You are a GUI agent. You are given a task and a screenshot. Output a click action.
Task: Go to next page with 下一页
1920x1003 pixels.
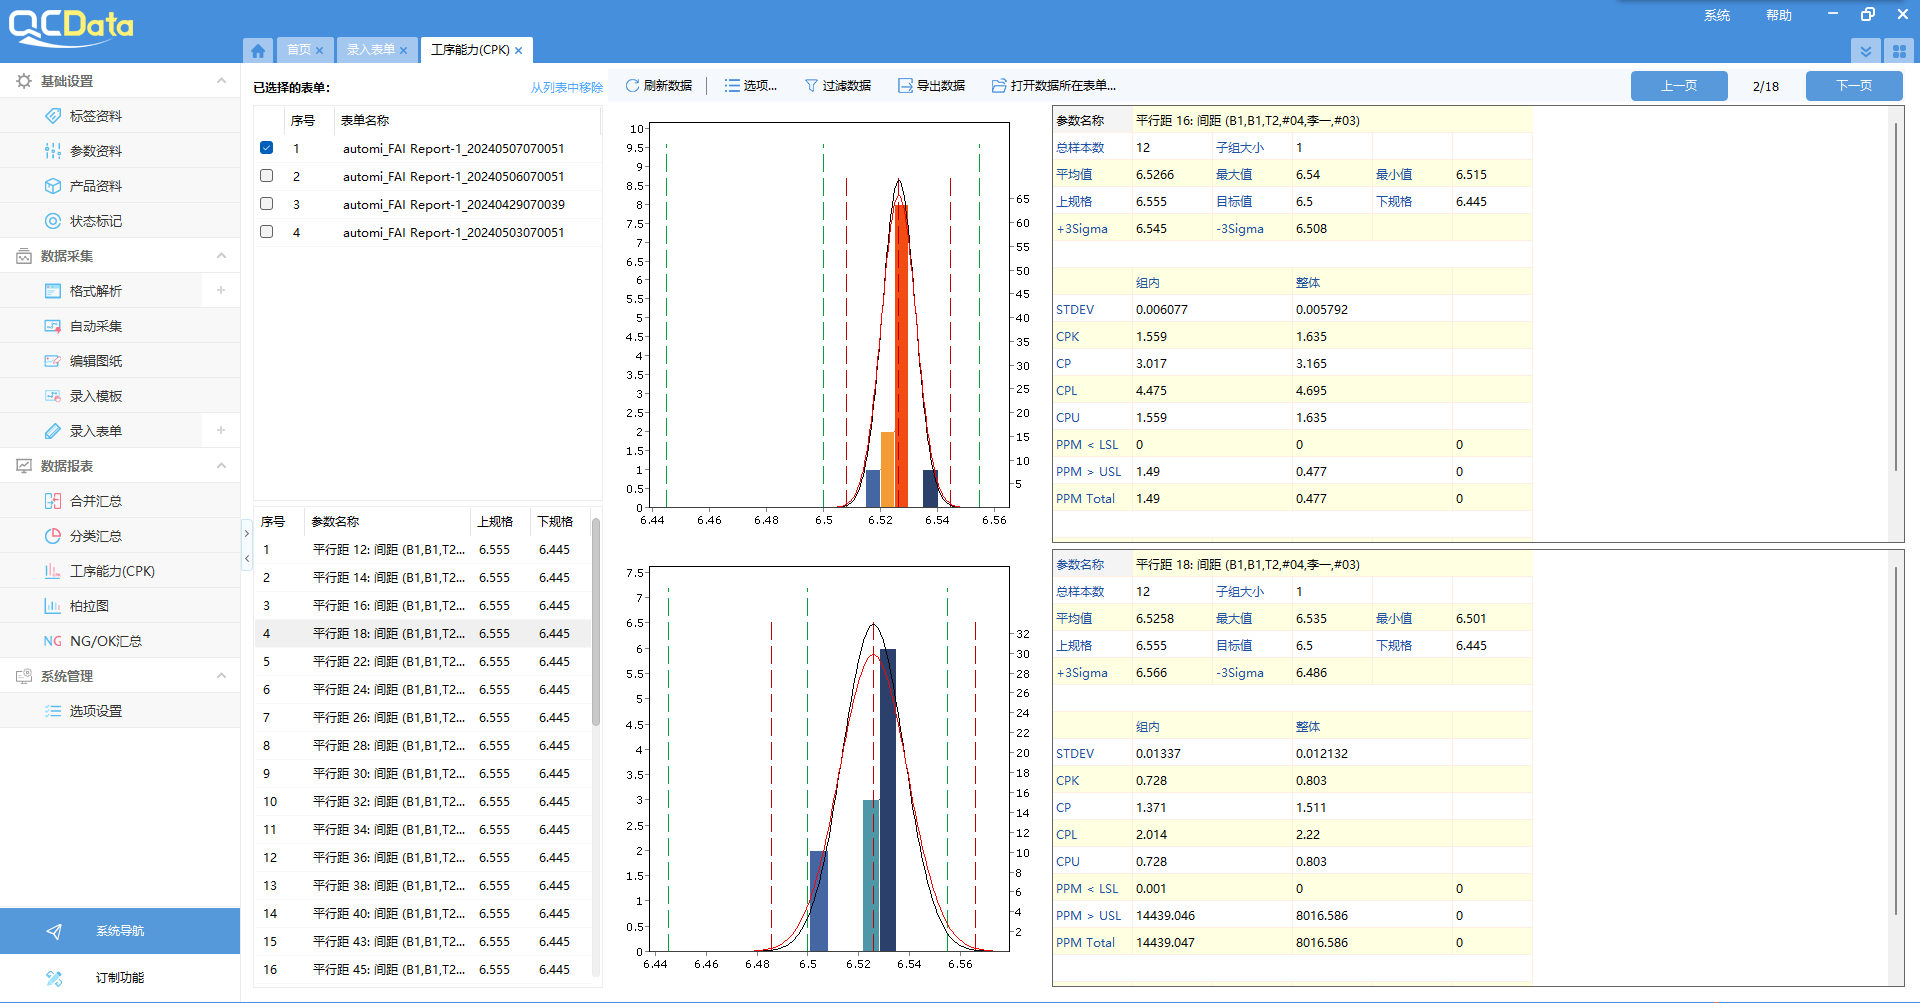point(1853,86)
